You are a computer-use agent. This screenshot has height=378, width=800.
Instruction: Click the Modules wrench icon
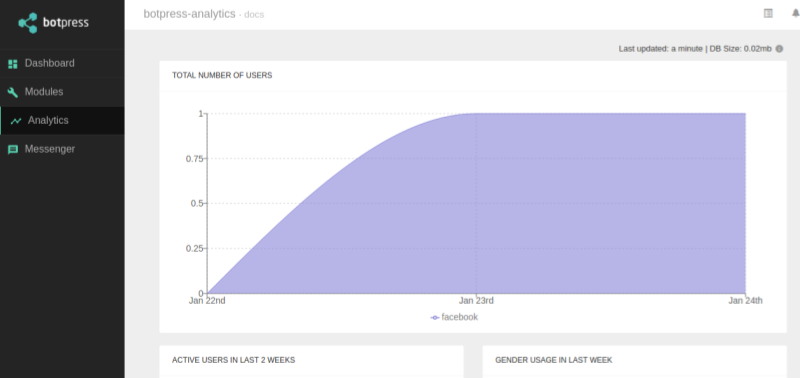pyautogui.click(x=13, y=92)
